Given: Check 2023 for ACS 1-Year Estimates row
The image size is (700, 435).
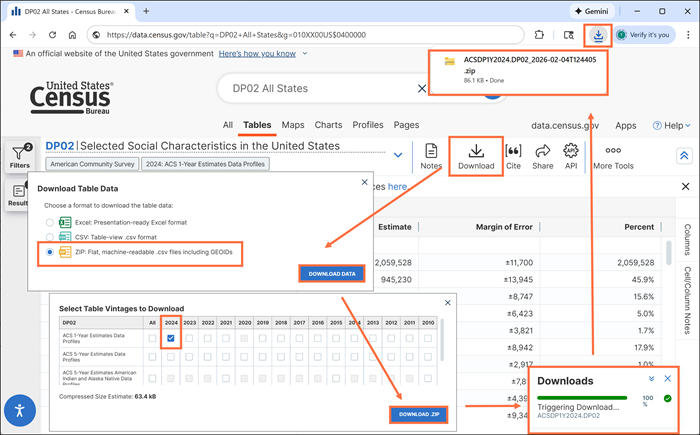Looking at the screenshot, I should tap(189, 338).
